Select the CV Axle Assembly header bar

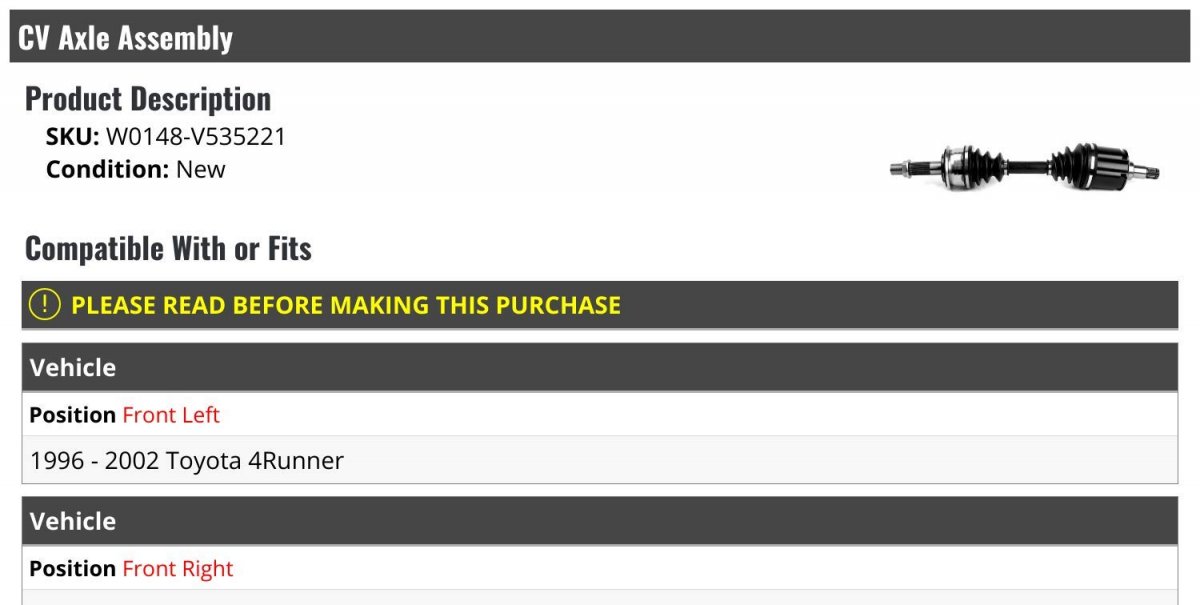click(x=600, y=37)
